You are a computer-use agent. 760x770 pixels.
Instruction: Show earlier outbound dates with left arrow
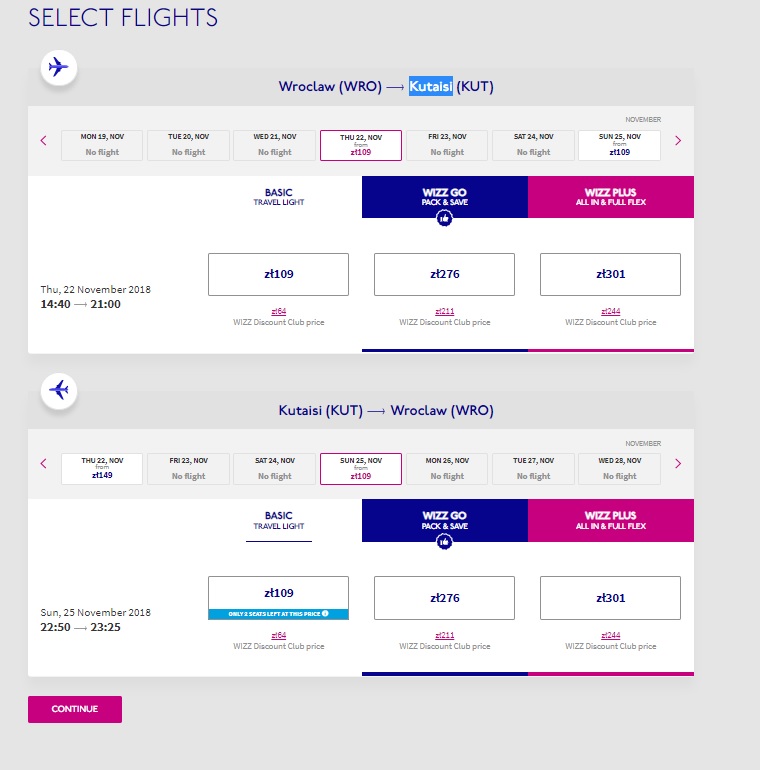coord(44,141)
